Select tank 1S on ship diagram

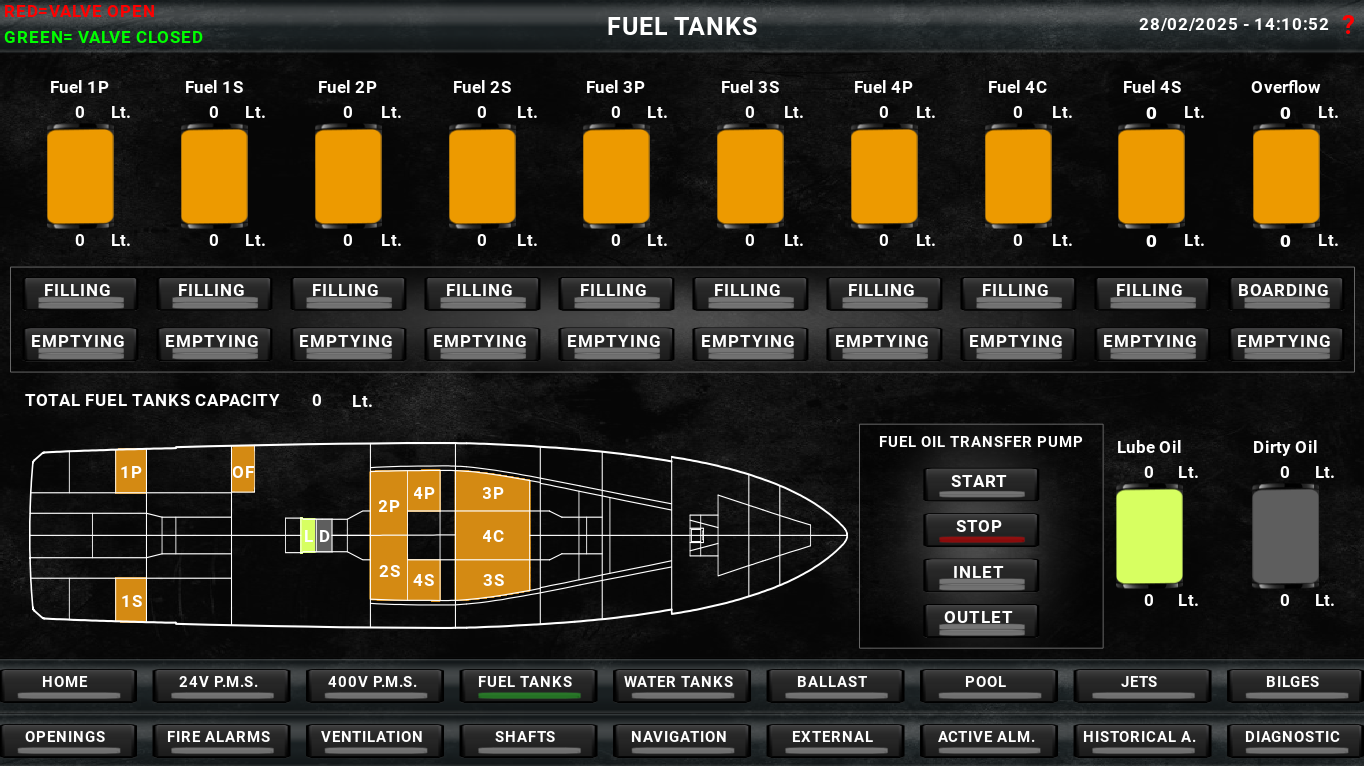coord(131,600)
